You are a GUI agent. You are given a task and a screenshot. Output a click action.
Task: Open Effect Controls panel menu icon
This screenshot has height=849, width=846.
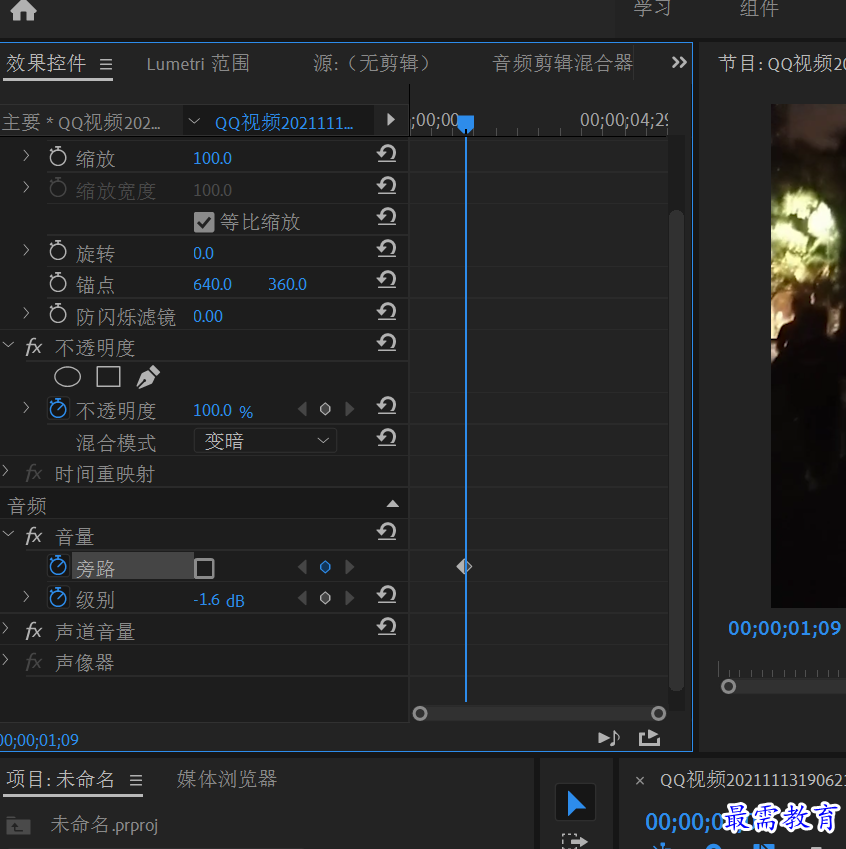point(106,65)
